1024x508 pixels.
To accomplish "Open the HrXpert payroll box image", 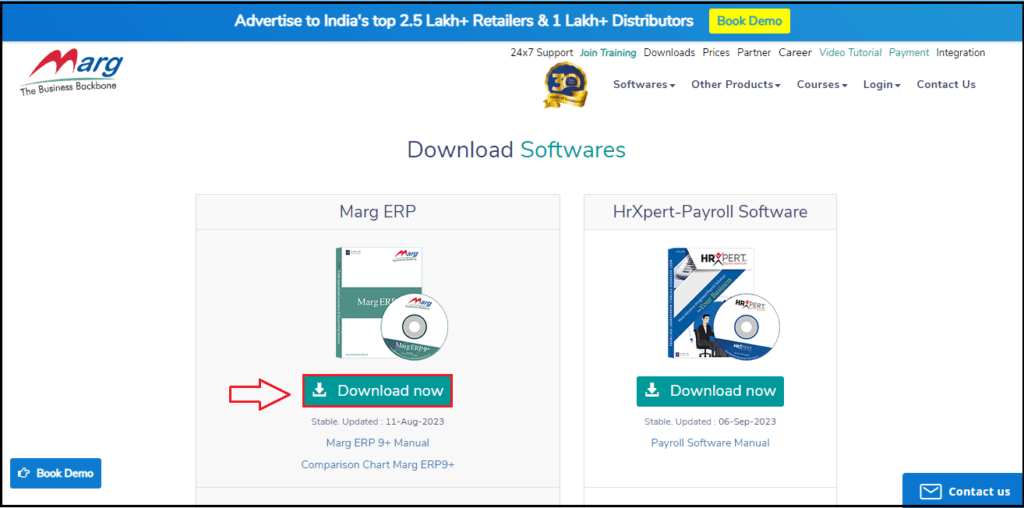I will [x=724, y=303].
